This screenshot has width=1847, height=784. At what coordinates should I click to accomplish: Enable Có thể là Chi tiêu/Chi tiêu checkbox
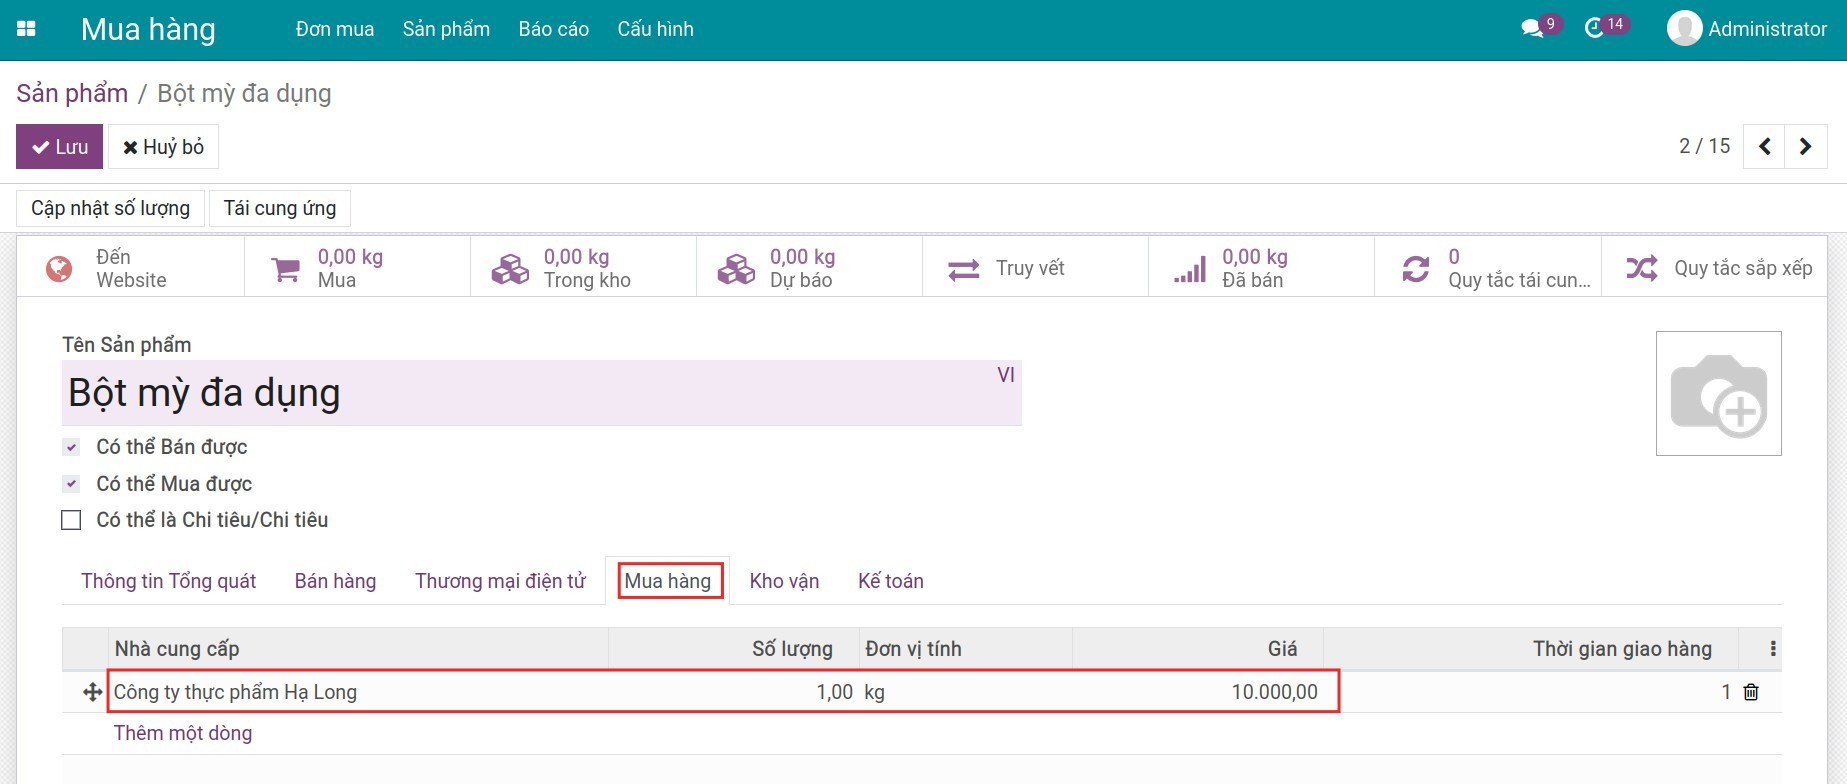click(71, 520)
